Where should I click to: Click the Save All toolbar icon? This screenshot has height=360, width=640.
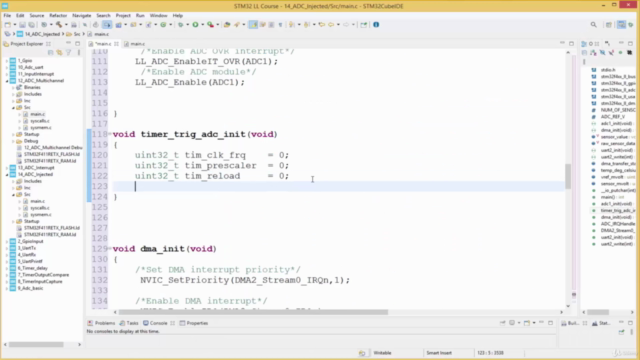tap(31, 25)
